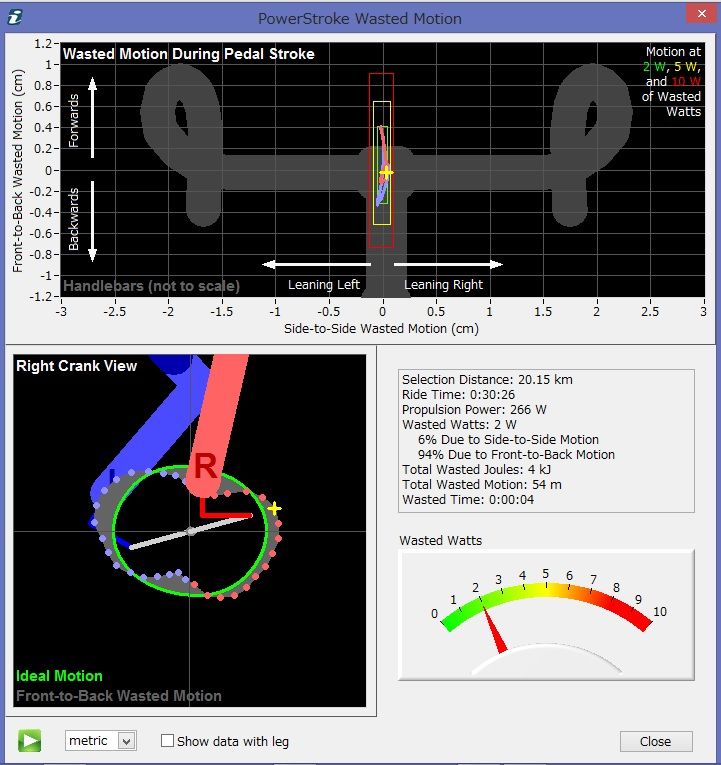Click the Propulsion Power statistic line
This screenshot has height=765, width=721.
tap(474, 409)
